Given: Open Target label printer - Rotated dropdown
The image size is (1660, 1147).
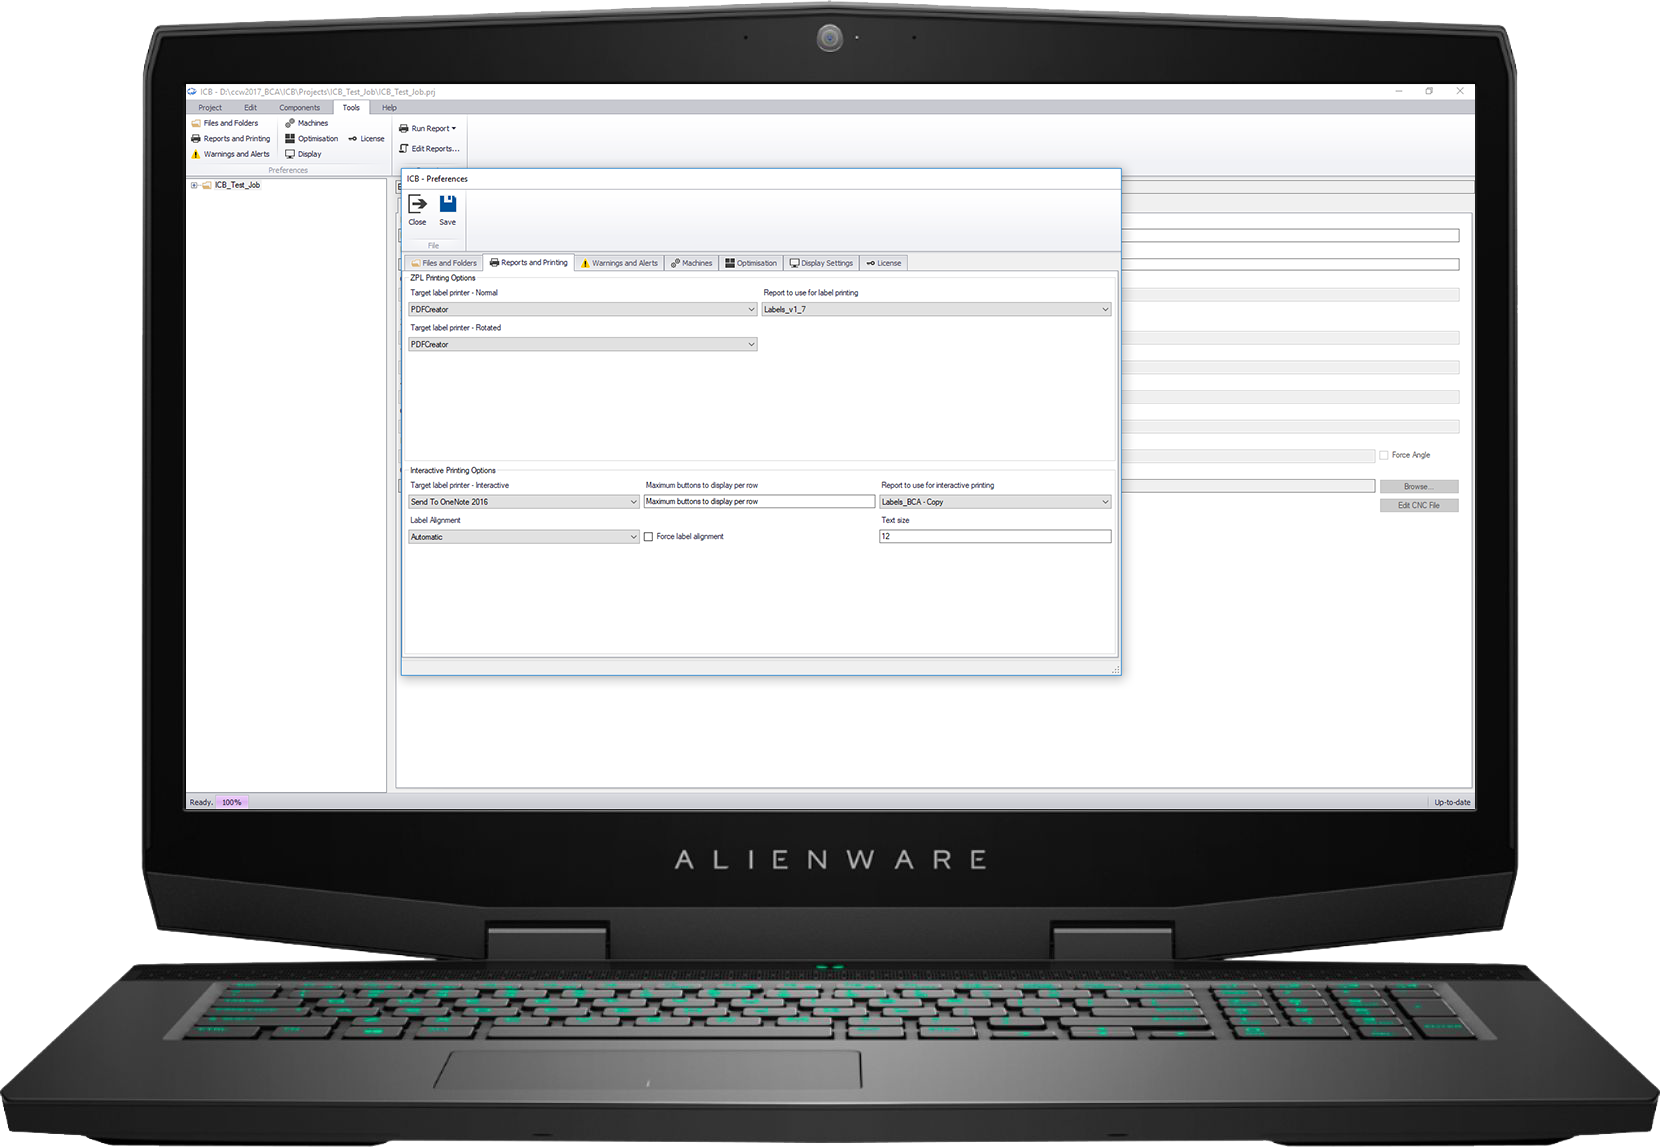Looking at the screenshot, I should point(583,344).
